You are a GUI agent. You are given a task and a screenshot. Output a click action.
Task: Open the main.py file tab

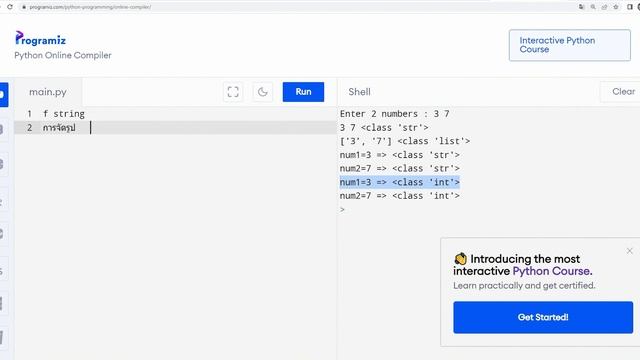pyautogui.click(x=48, y=92)
